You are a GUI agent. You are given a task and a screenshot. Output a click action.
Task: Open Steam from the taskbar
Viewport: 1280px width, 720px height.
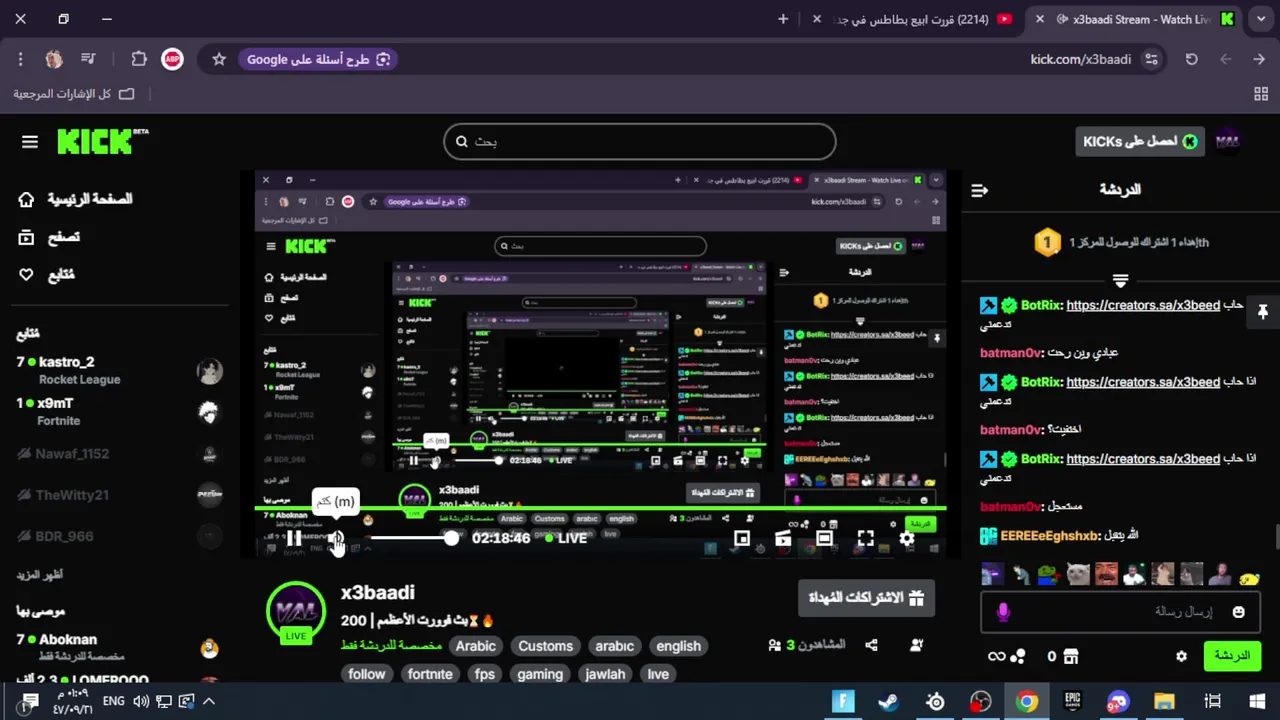888,702
